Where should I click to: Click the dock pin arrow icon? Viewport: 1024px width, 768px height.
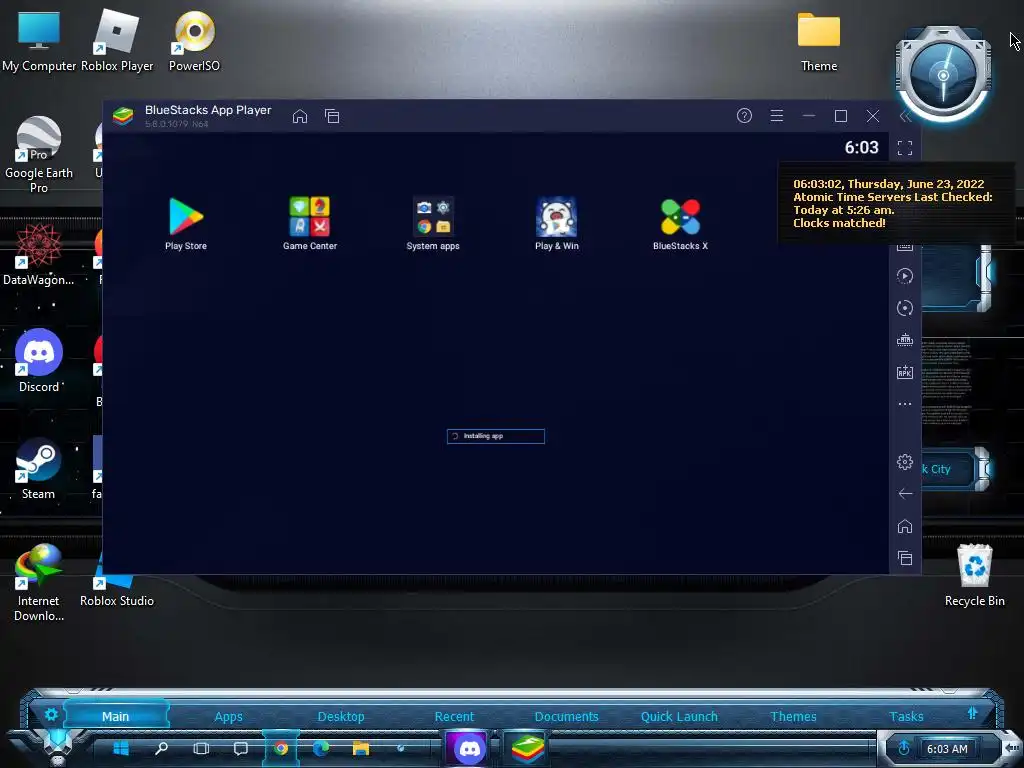[972, 713]
